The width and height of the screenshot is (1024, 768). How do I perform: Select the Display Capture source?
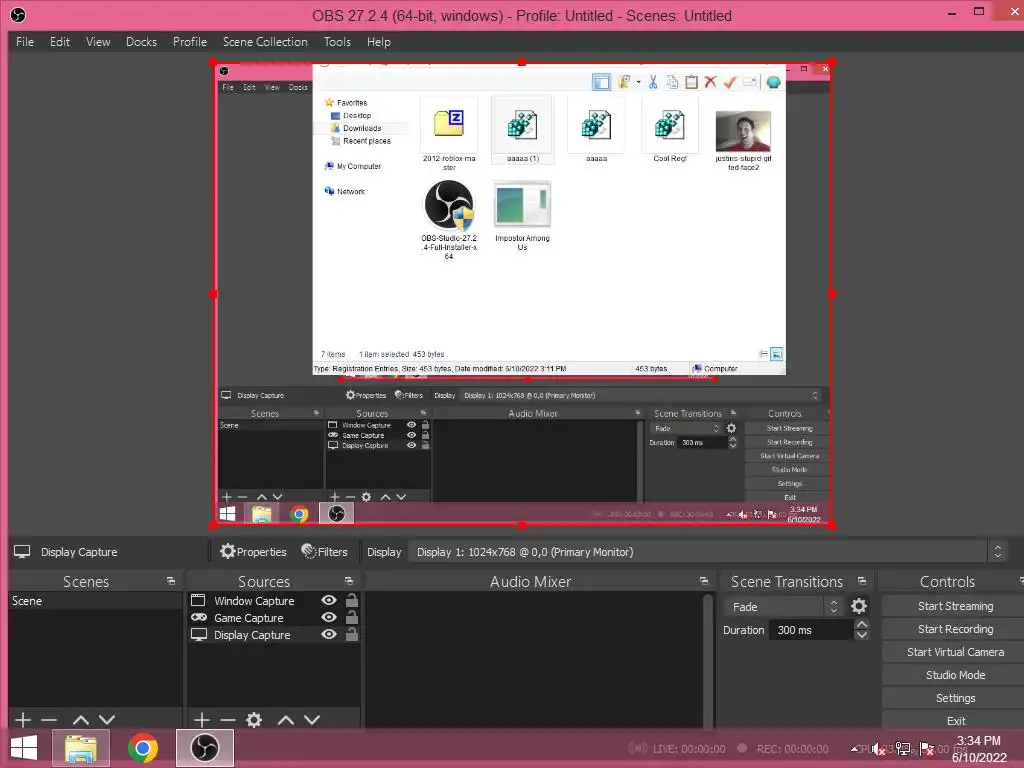[251, 635]
